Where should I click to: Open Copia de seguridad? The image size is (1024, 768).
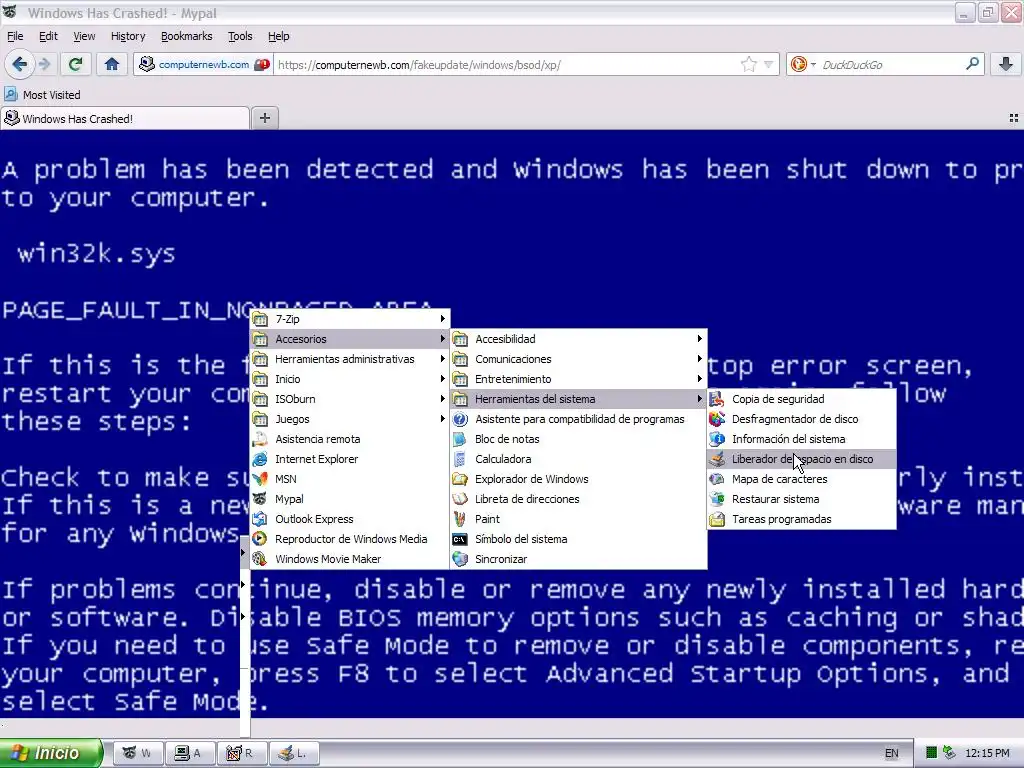click(x=801, y=399)
